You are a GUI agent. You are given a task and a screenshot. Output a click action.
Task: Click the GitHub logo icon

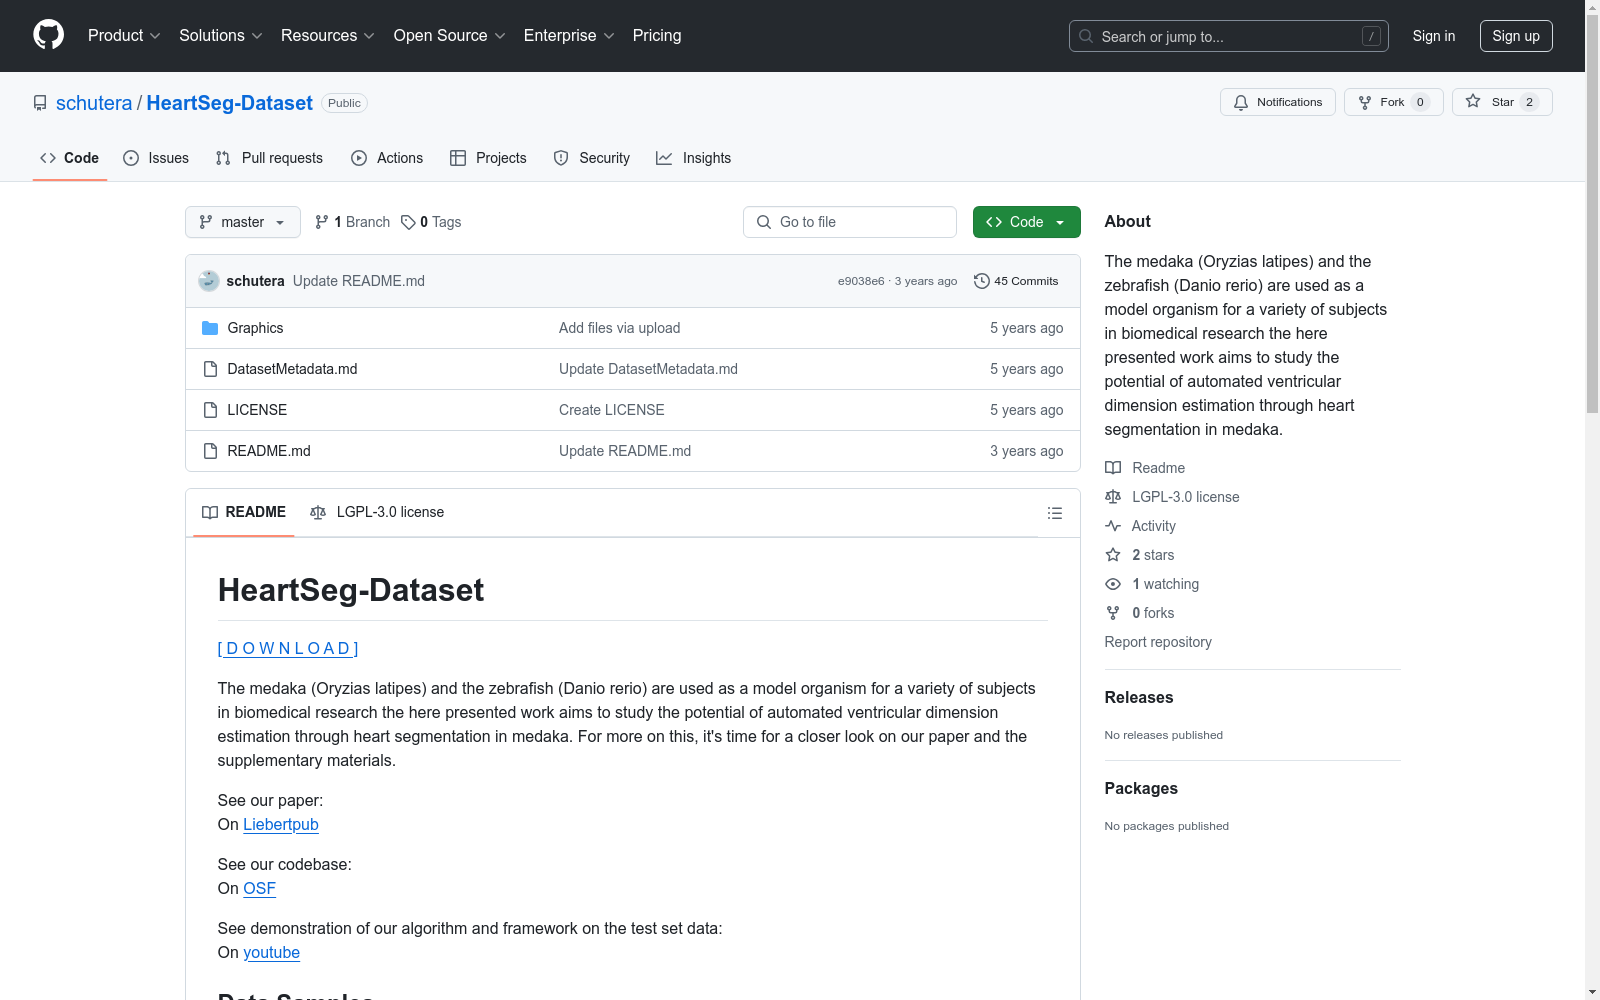48,35
